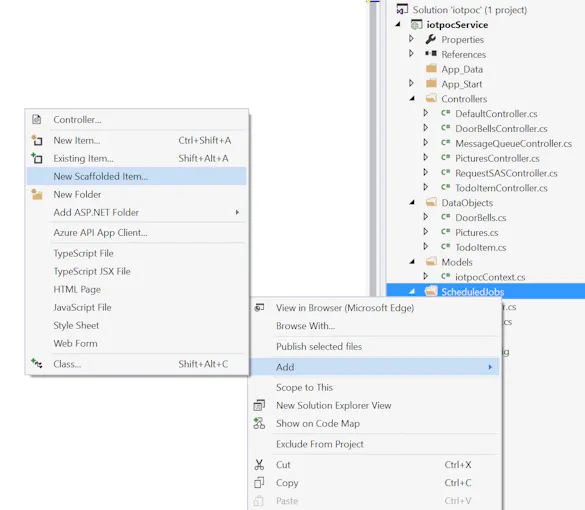
Task: Click the vertical scrollbar beside Solution Explorer
Action: [373, 149]
